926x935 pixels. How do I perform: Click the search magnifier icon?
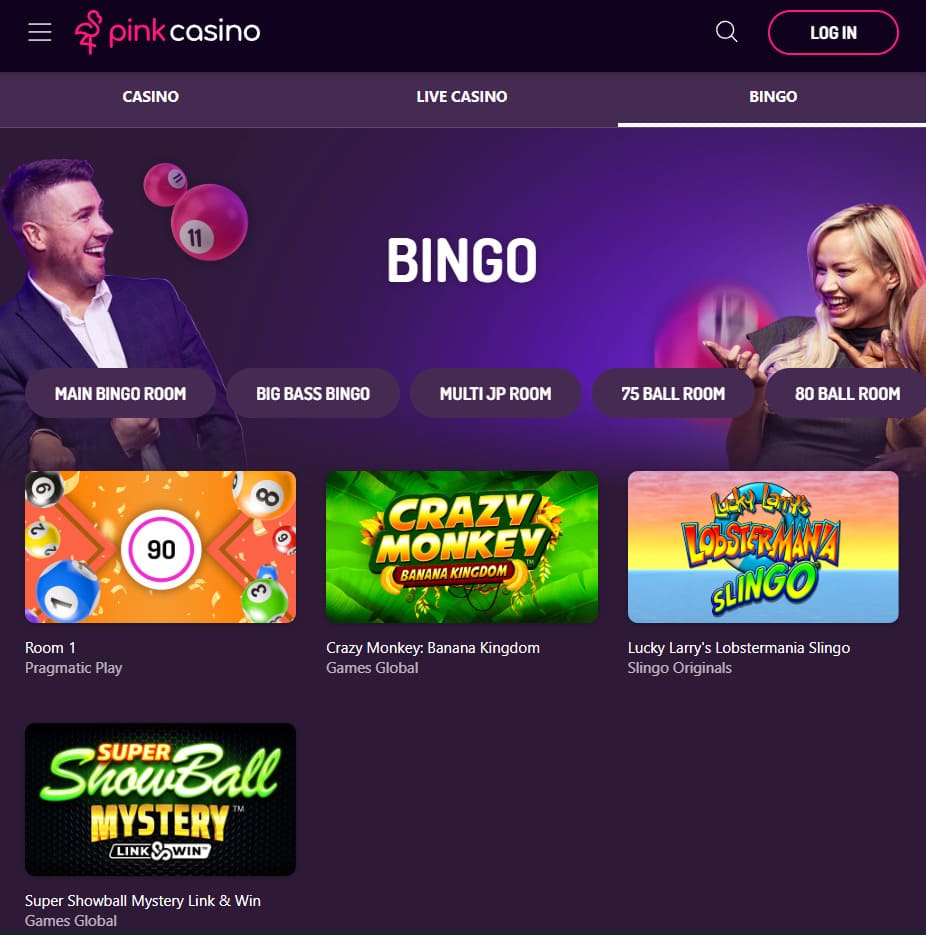pos(726,32)
